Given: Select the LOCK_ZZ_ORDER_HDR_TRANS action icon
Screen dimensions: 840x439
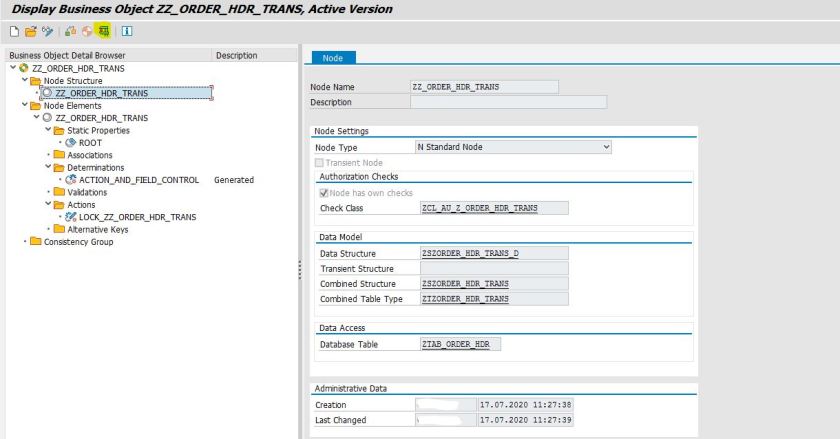Looking at the screenshot, I should pyautogui.click(x=71, y=216).
